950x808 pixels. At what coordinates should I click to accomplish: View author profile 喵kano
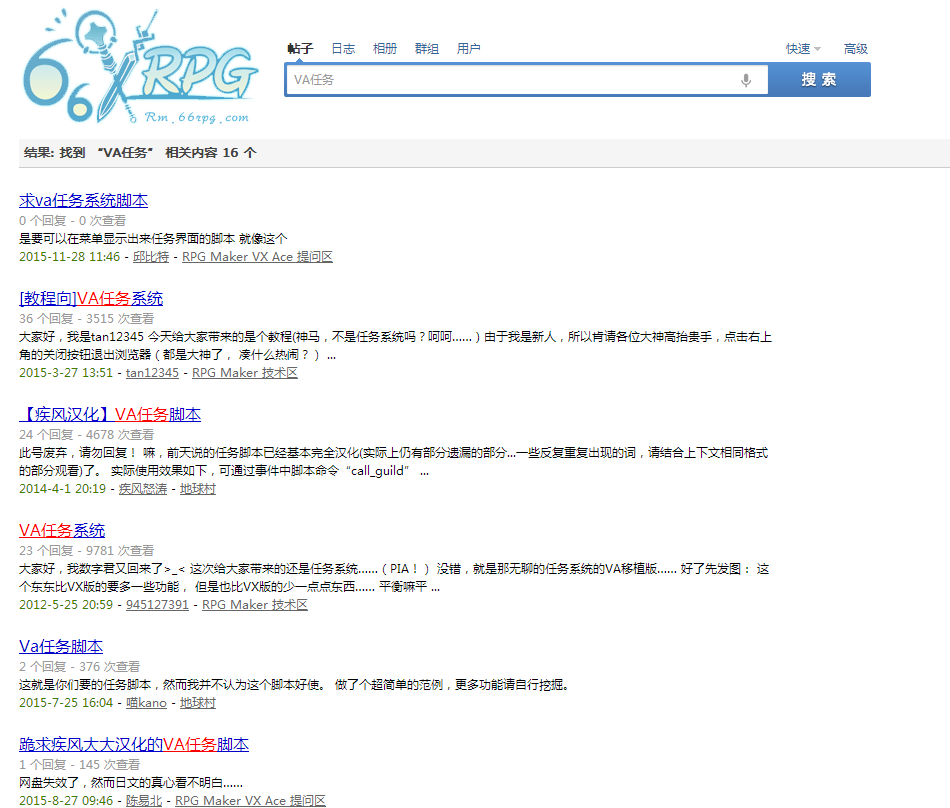click(x=146, y=703)
